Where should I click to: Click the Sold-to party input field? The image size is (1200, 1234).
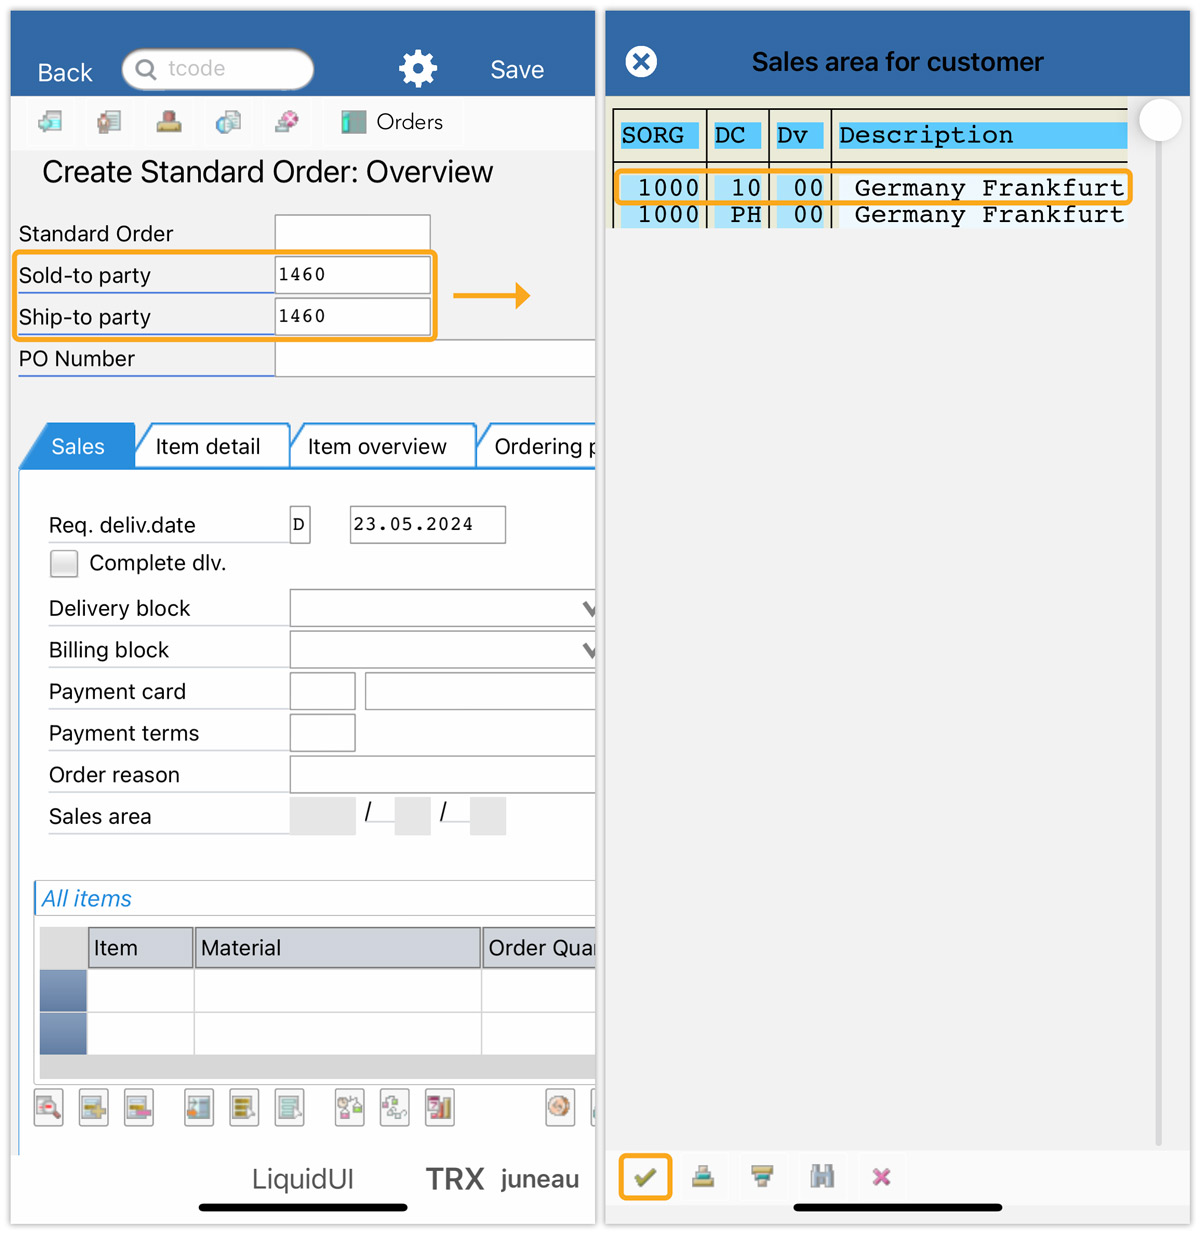(352, 275)
